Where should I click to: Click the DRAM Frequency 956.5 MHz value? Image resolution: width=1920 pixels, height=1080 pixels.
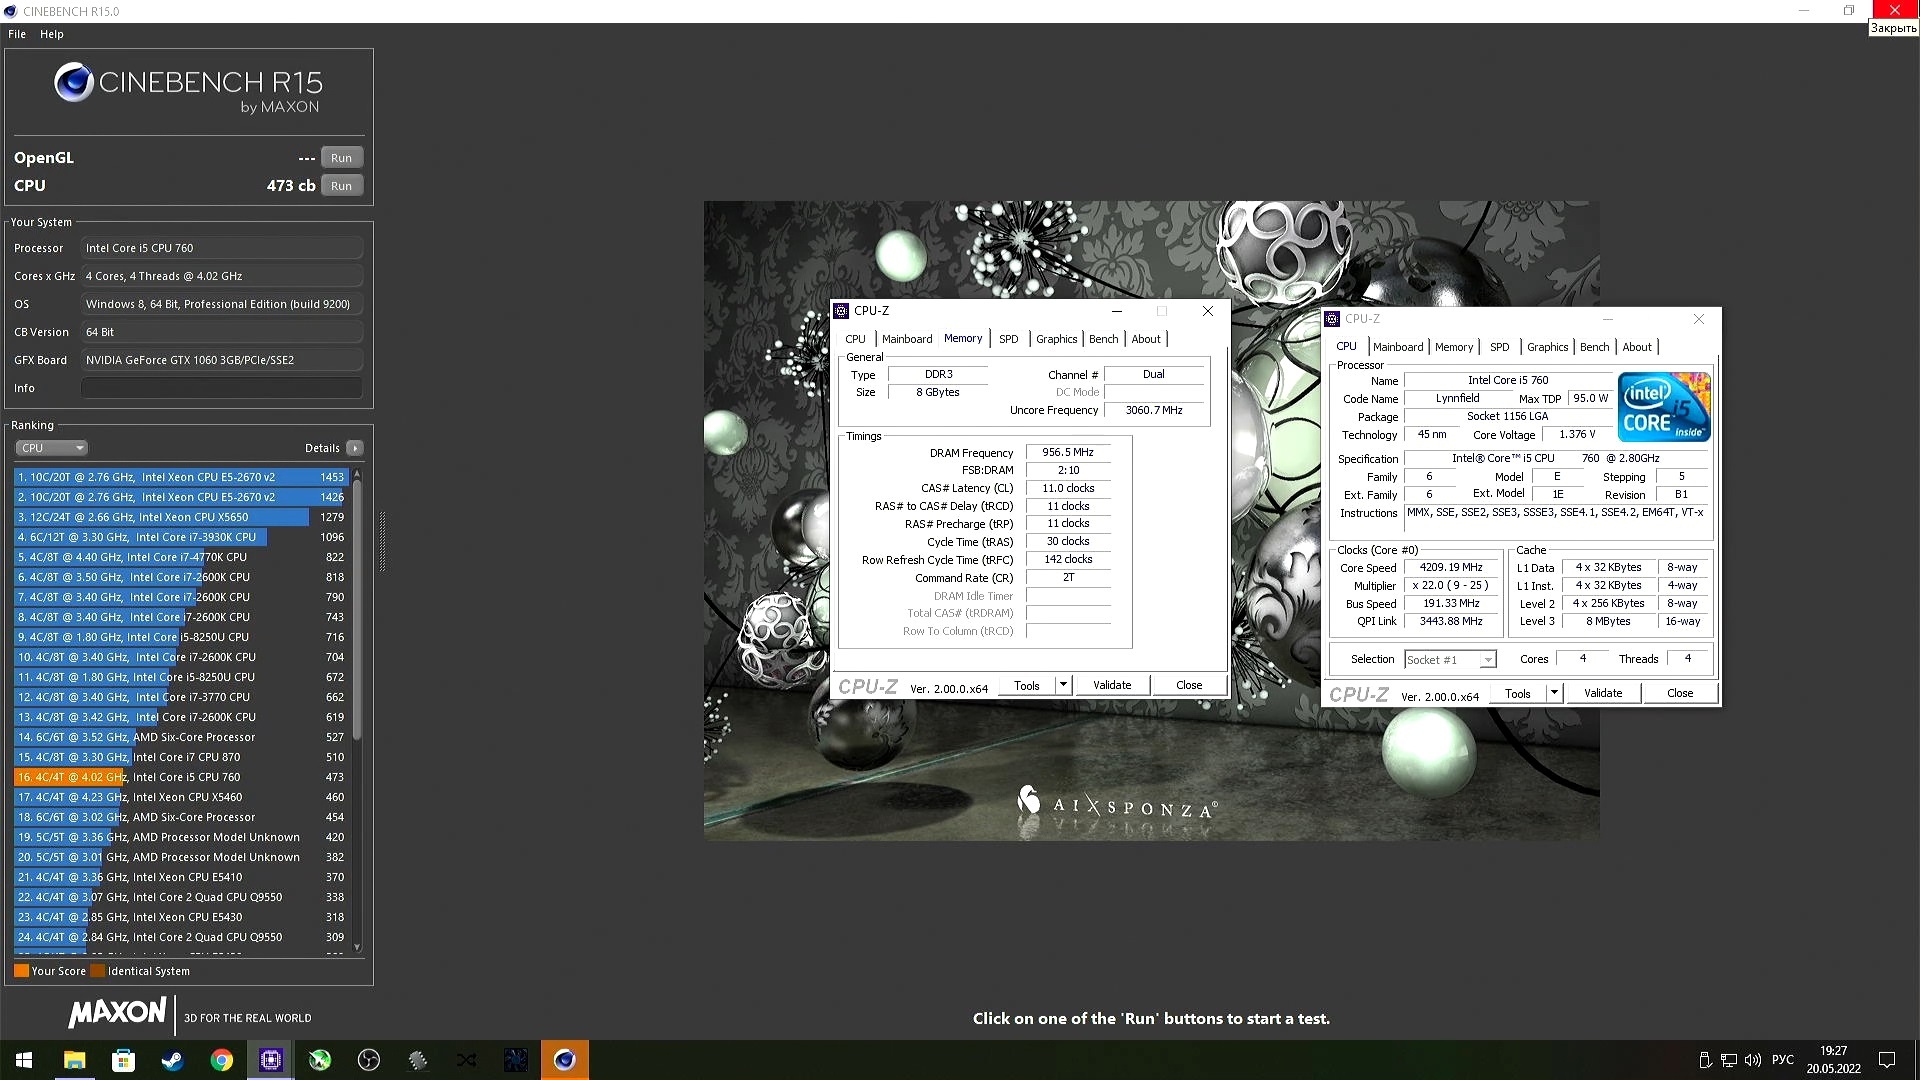(x=1068, y=453)
